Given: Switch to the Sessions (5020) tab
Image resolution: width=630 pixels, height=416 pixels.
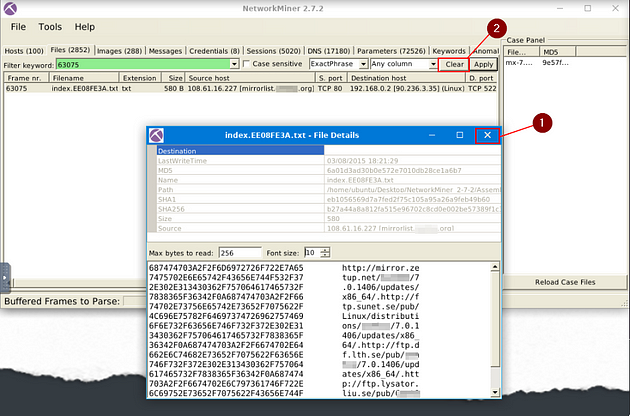Looking at the screenshot, I should [273, 51].
